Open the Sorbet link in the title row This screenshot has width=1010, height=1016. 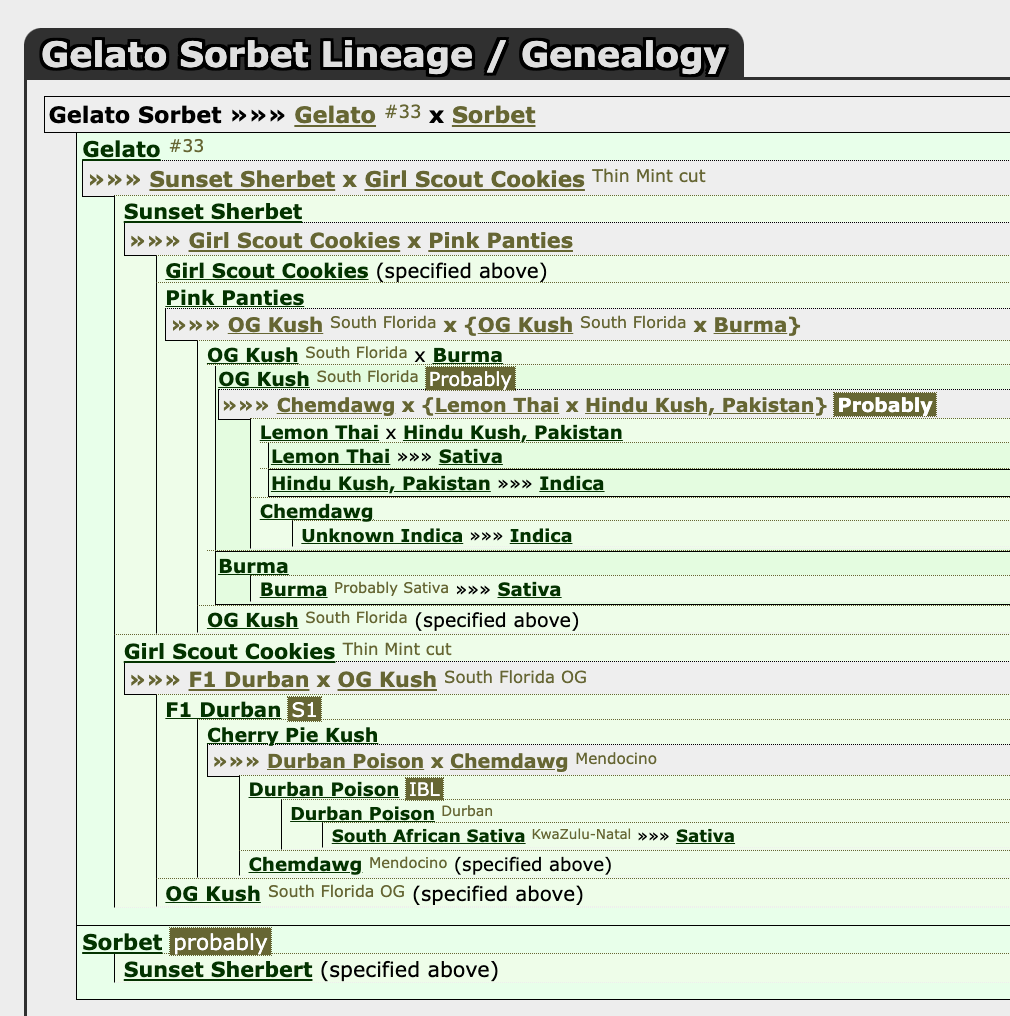pyautogui.click(x=494, y=115)
